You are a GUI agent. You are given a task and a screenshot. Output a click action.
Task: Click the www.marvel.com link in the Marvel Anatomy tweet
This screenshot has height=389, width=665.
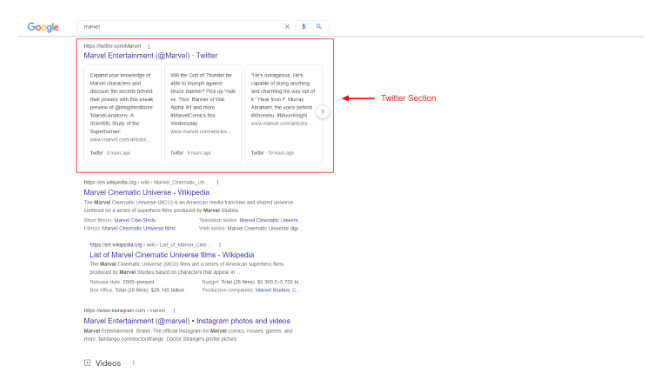tap(119, 140)
